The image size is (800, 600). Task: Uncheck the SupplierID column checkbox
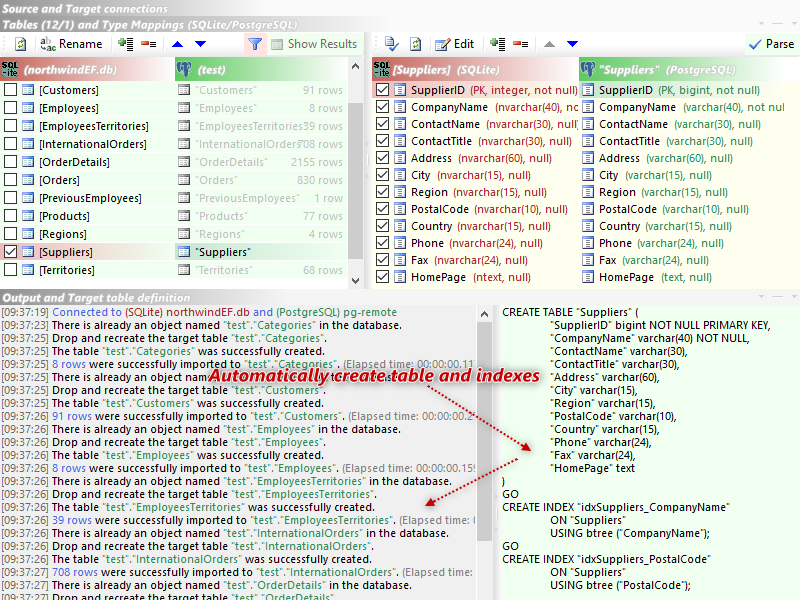[382, 90]
